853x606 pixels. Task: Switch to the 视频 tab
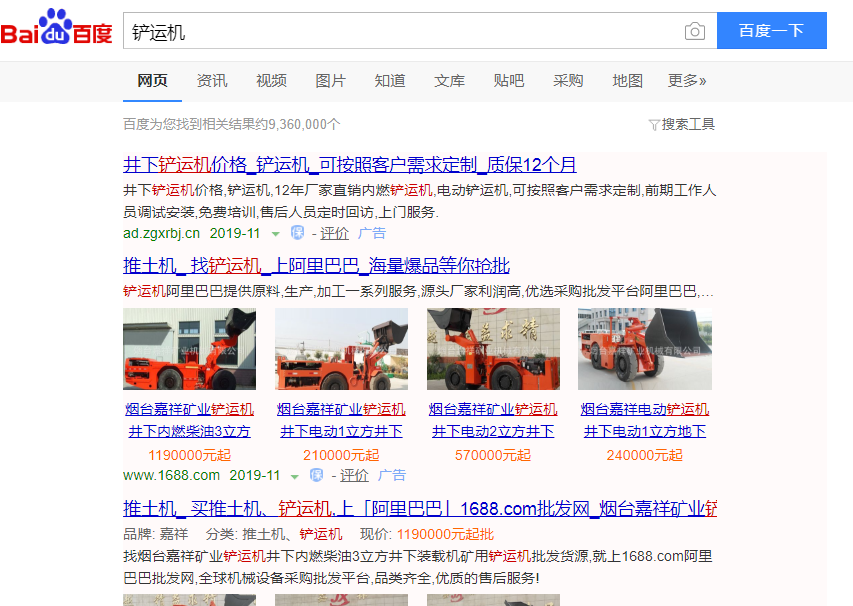[271, 81]
